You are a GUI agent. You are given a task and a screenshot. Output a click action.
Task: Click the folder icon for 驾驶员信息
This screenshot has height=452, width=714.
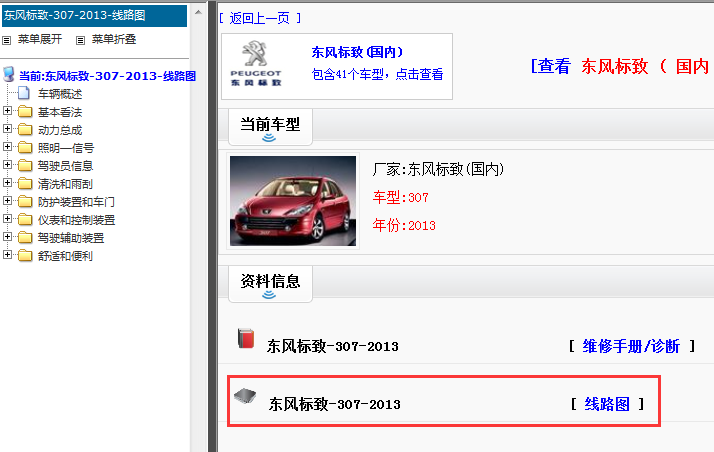pyautogui.click(x=25, y=166)
